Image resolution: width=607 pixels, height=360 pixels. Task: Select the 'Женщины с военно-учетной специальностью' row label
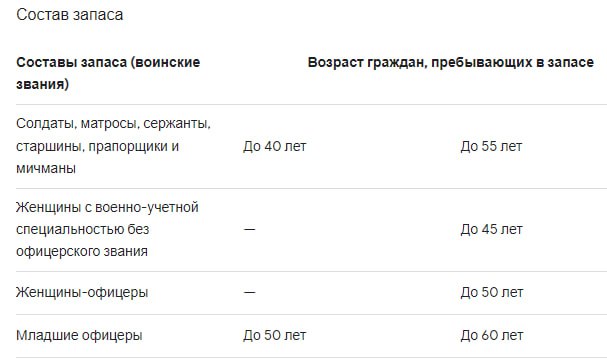[x=107, y=230]
